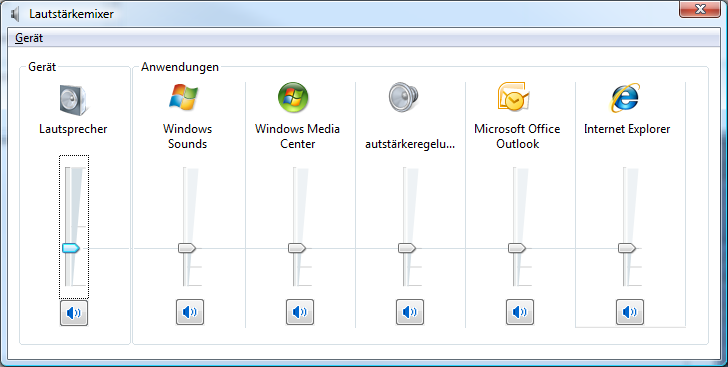Screen dimensions: 728x367
Task: Mute Microsoft Office Outlook
Action: (x=520, y=312)
